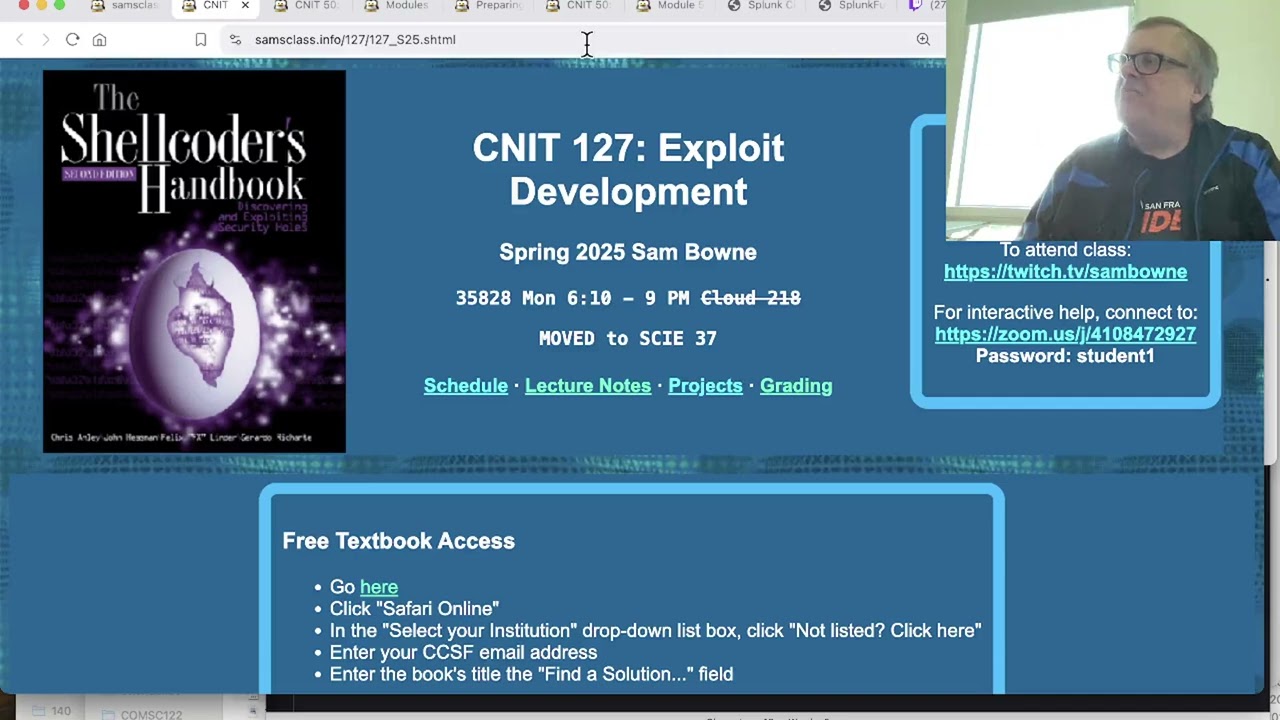Open the zoom.us interactive help link
The width and height of the screenshot is (1280, 720).
(x=1065, y=334)
